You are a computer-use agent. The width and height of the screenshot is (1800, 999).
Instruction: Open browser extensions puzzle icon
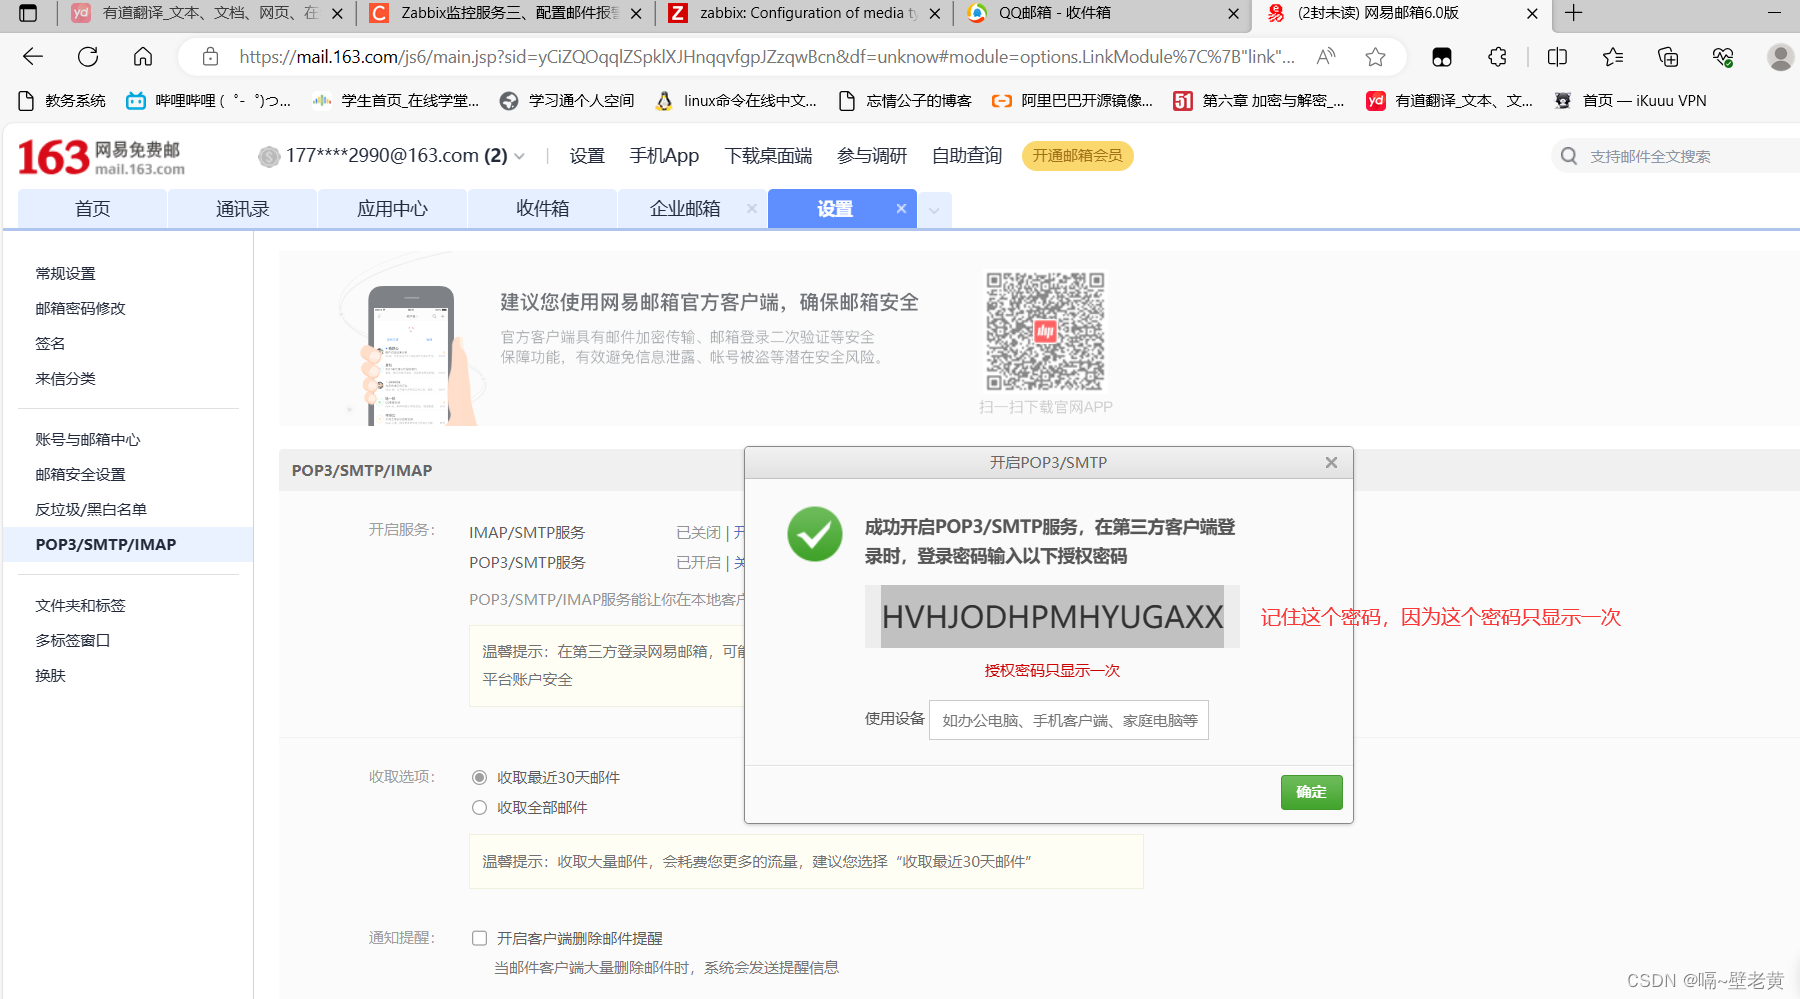coord(1497,57)
